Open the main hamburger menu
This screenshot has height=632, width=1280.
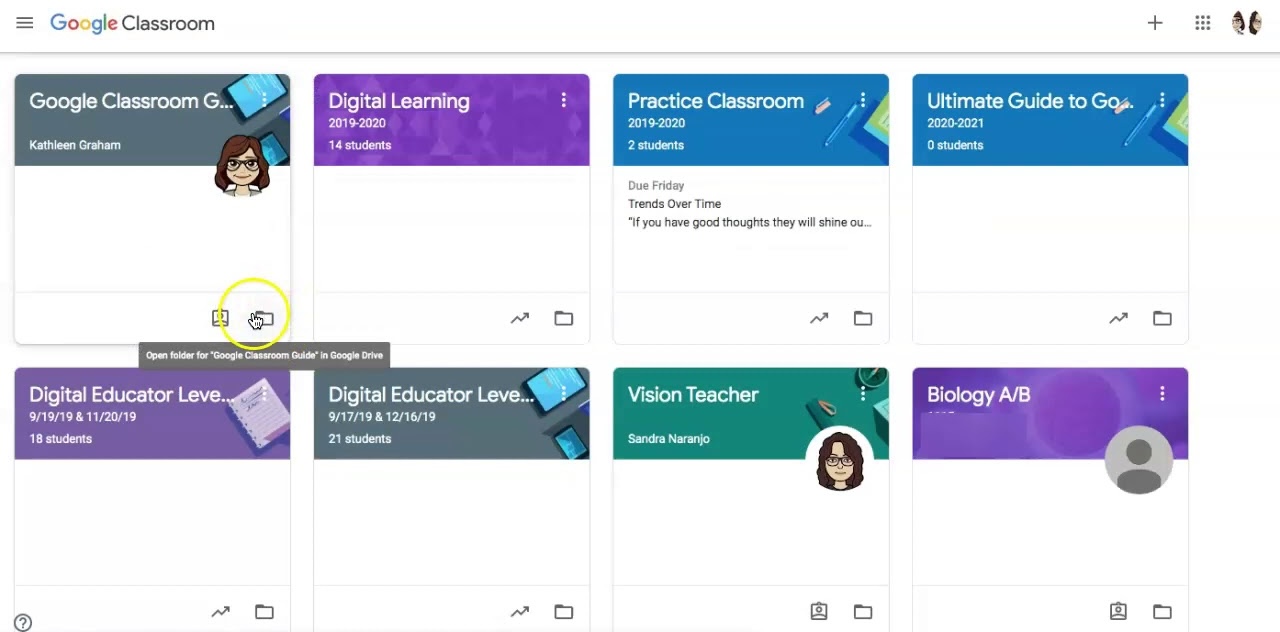[x=24, y=23]
